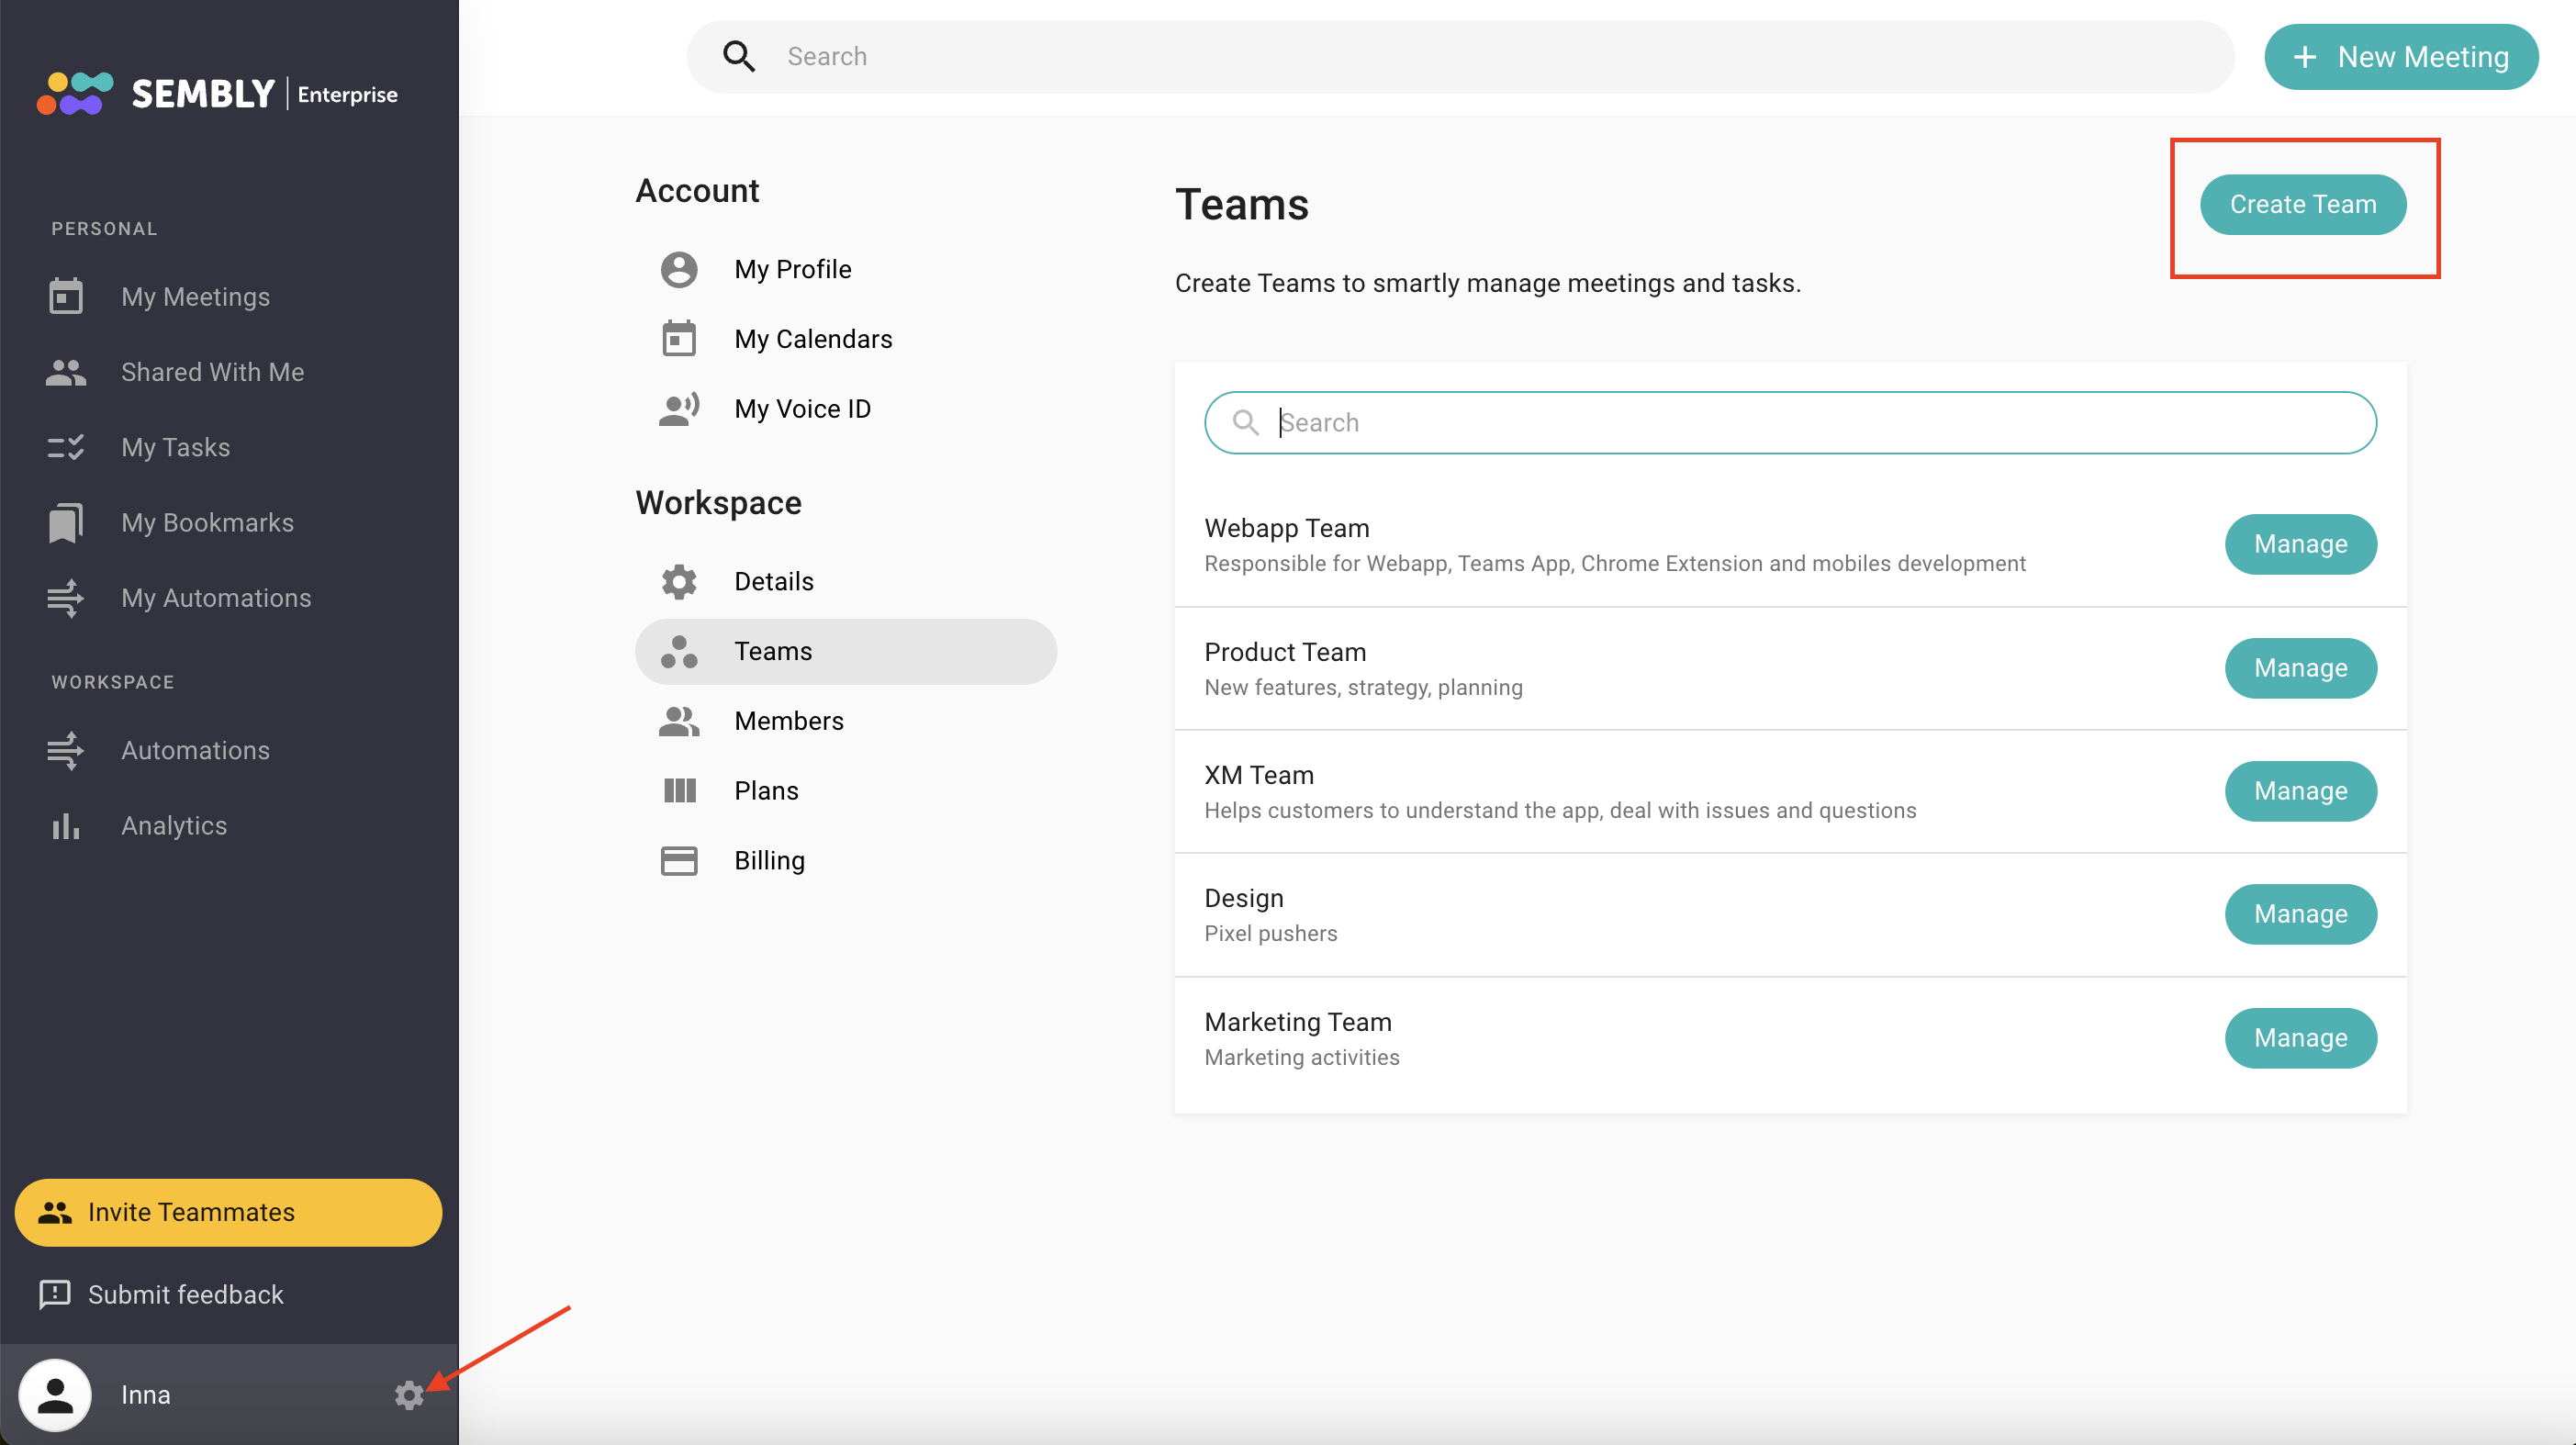Click the Shared With Me people icon
2576x1445 pixels.
pos(66,372)
